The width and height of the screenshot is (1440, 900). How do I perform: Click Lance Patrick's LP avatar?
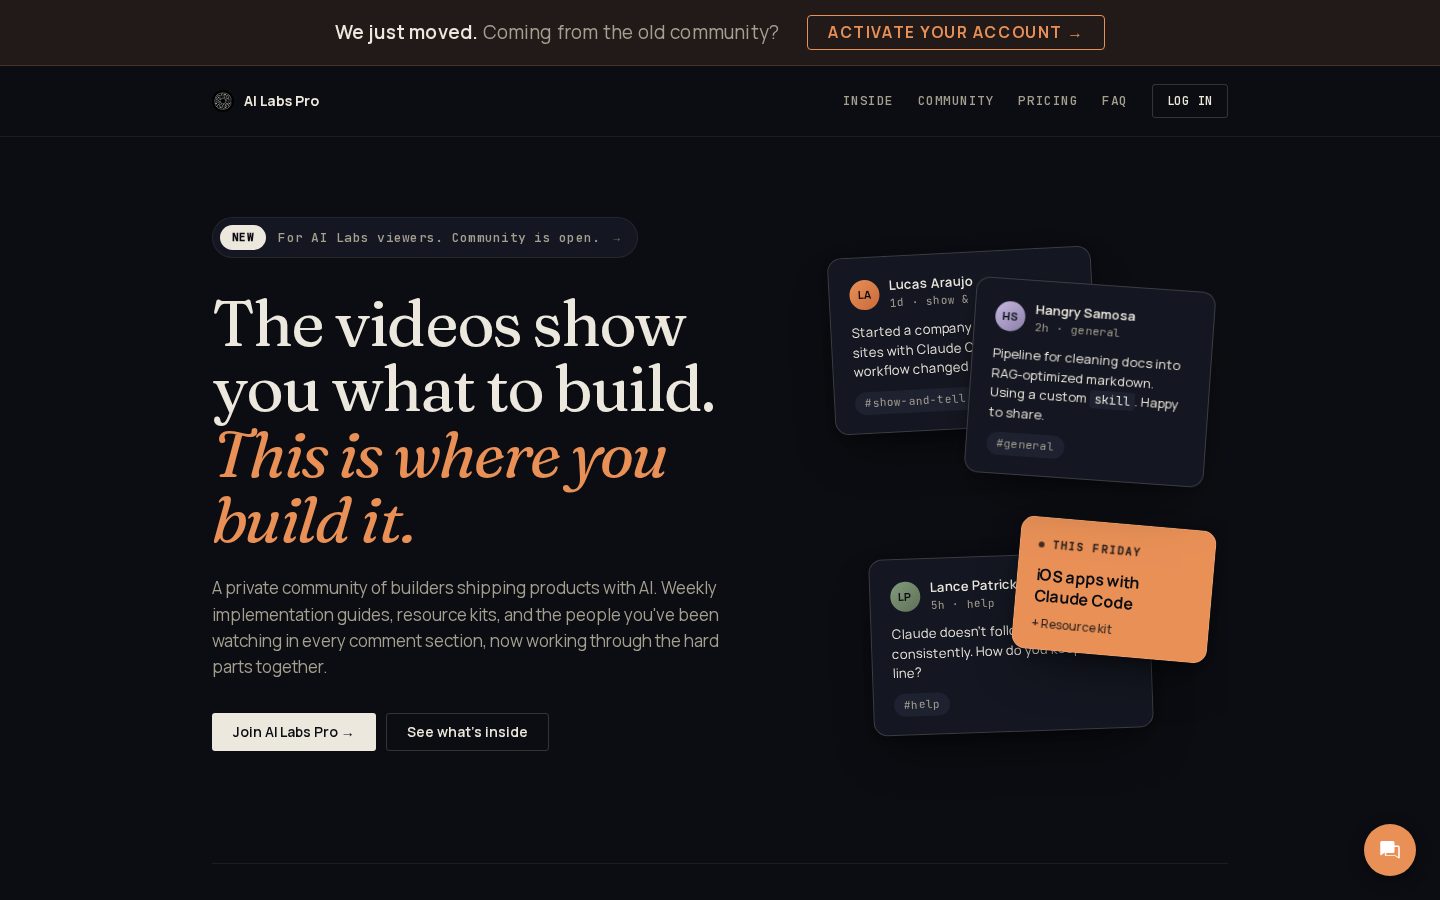pyautogui.click(x=905, y=597)
